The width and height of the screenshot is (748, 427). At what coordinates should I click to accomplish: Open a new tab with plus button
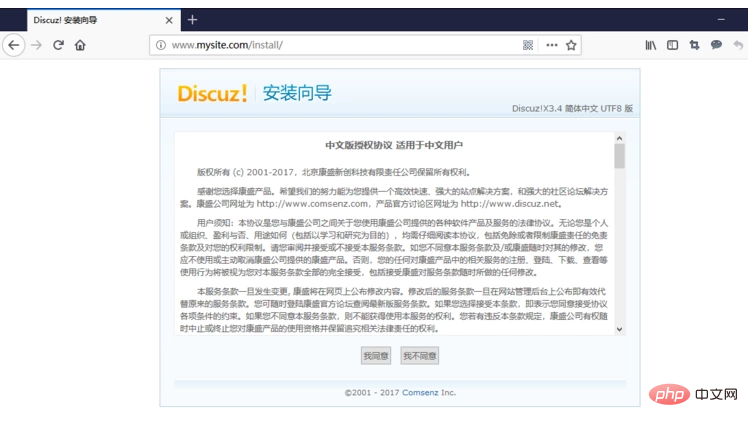[x=192, y=20]
